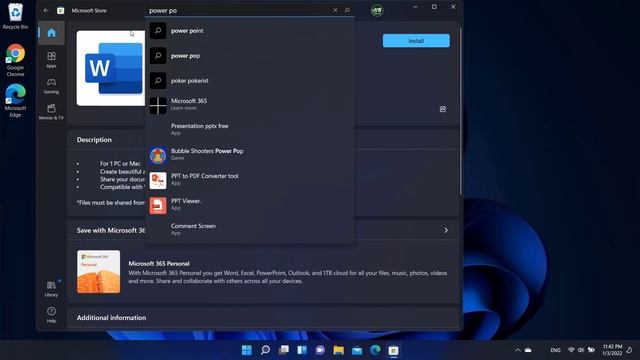Open PPT to PDF Converter tool suggestion
The width and height of the screenshot is (640, 360).
(249, 180)
